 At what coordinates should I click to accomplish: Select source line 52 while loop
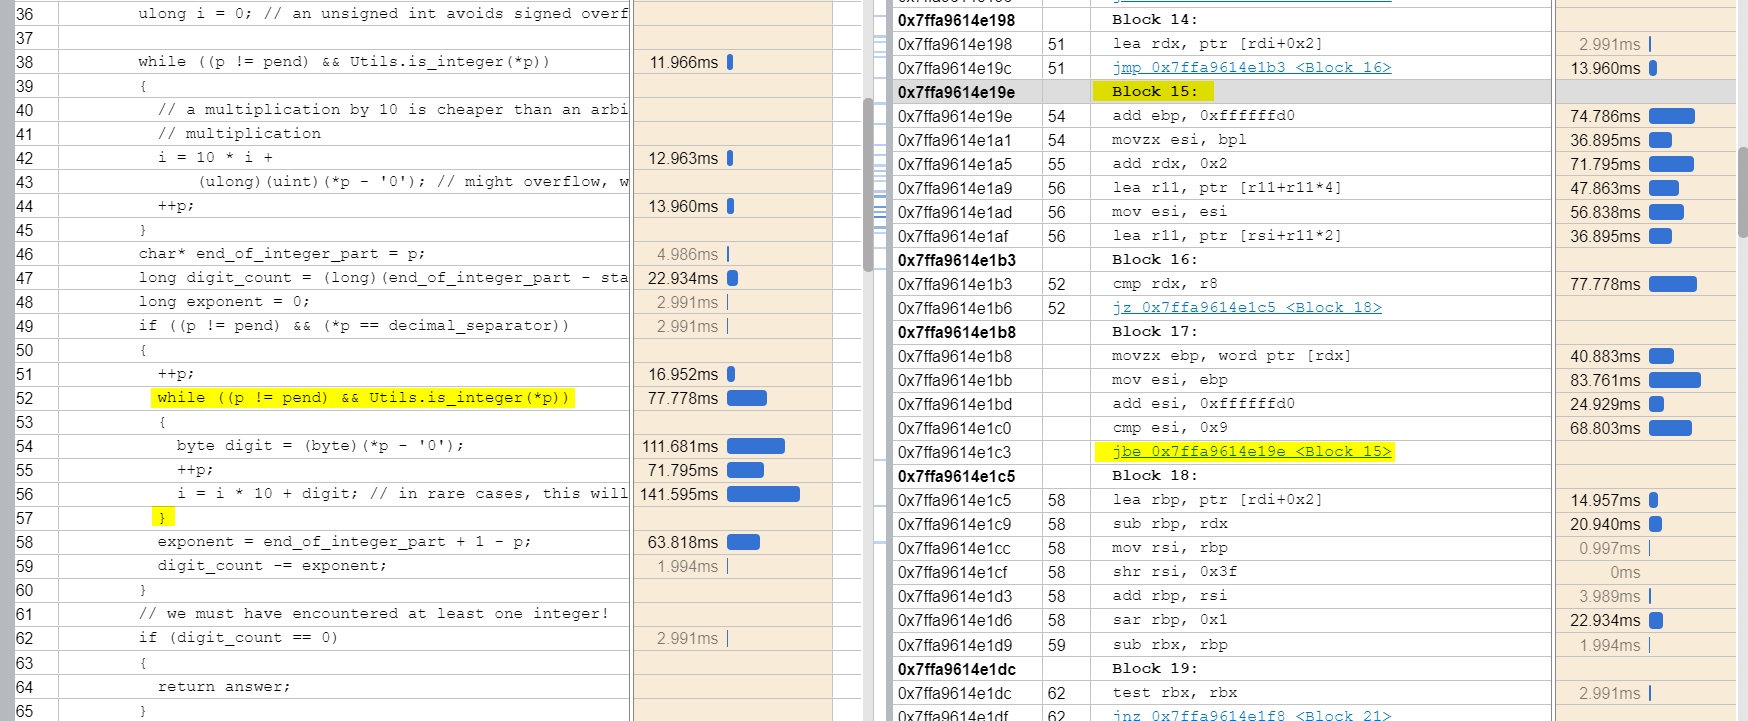tap(363, 398)
